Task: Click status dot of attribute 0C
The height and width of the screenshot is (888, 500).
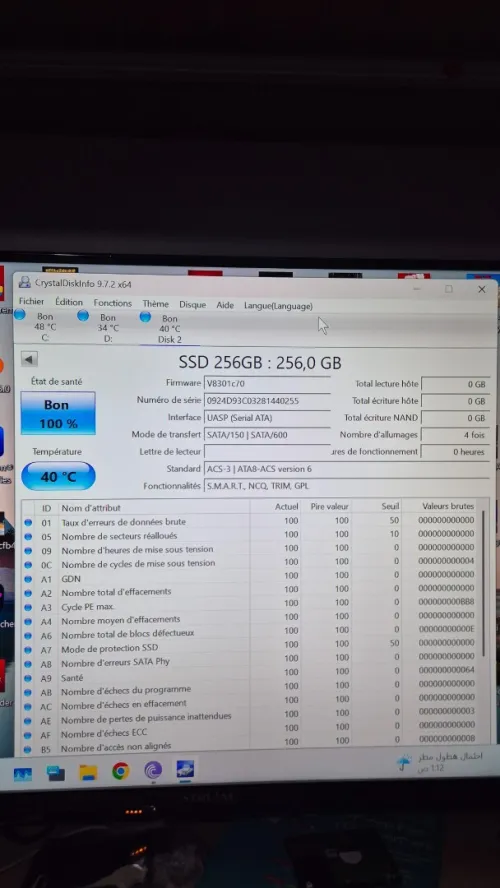Action: 28,565
